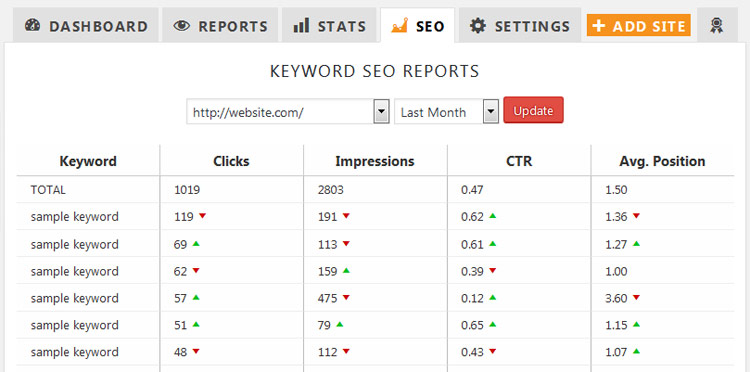Click the Clicks column header
The width and height of the screenshot is (750, 372).
click(232, 161)
